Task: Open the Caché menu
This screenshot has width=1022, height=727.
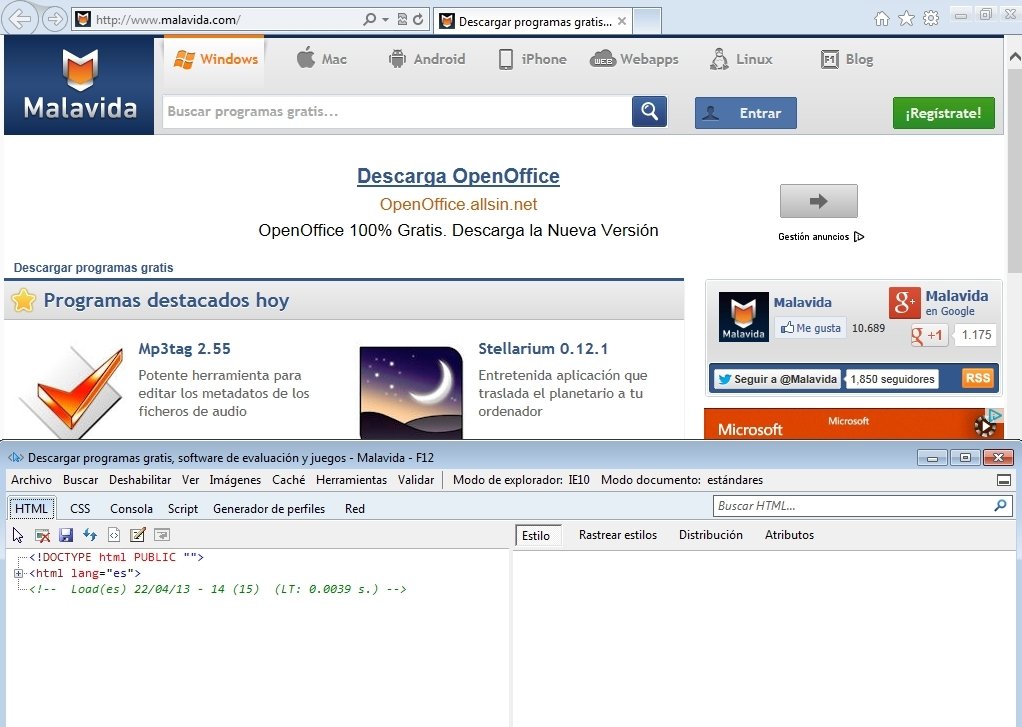Action: (x=289, y=480)
